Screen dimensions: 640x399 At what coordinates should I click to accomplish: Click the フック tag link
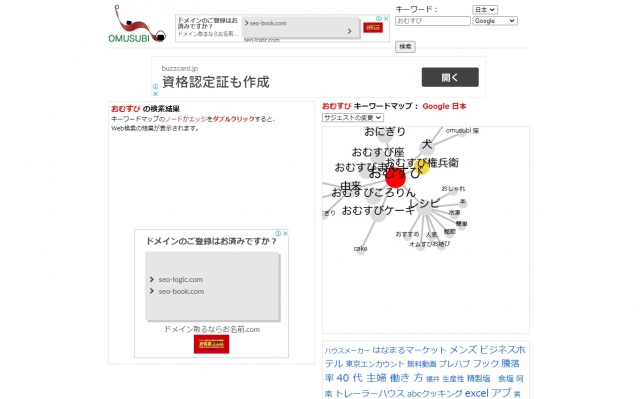(x=486, y=364)
